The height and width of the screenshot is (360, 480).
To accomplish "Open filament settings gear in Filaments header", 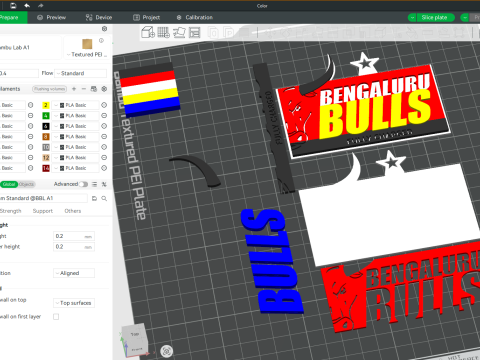I will point(104,89).
